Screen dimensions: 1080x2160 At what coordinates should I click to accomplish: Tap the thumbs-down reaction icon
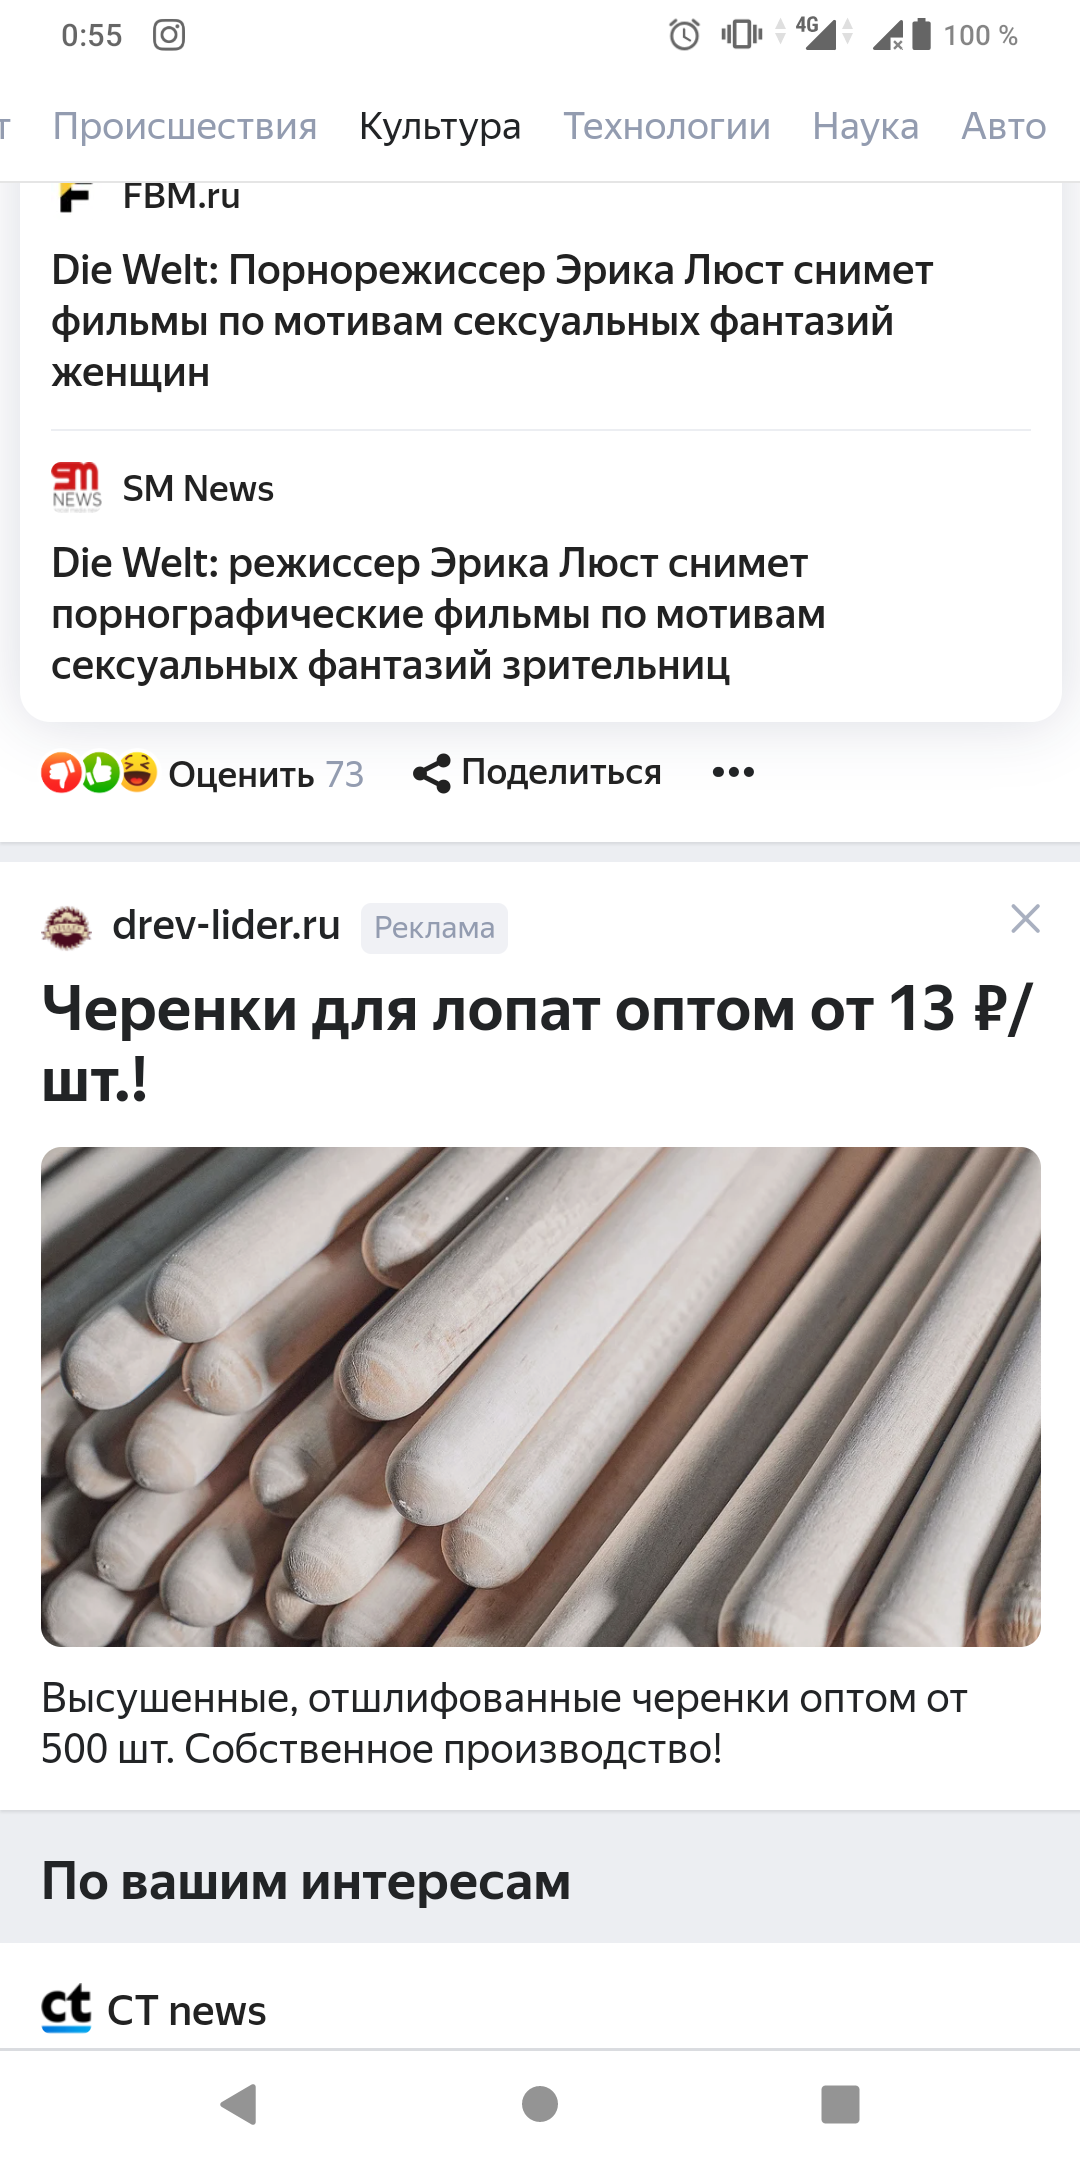click(x=60, y=773)
